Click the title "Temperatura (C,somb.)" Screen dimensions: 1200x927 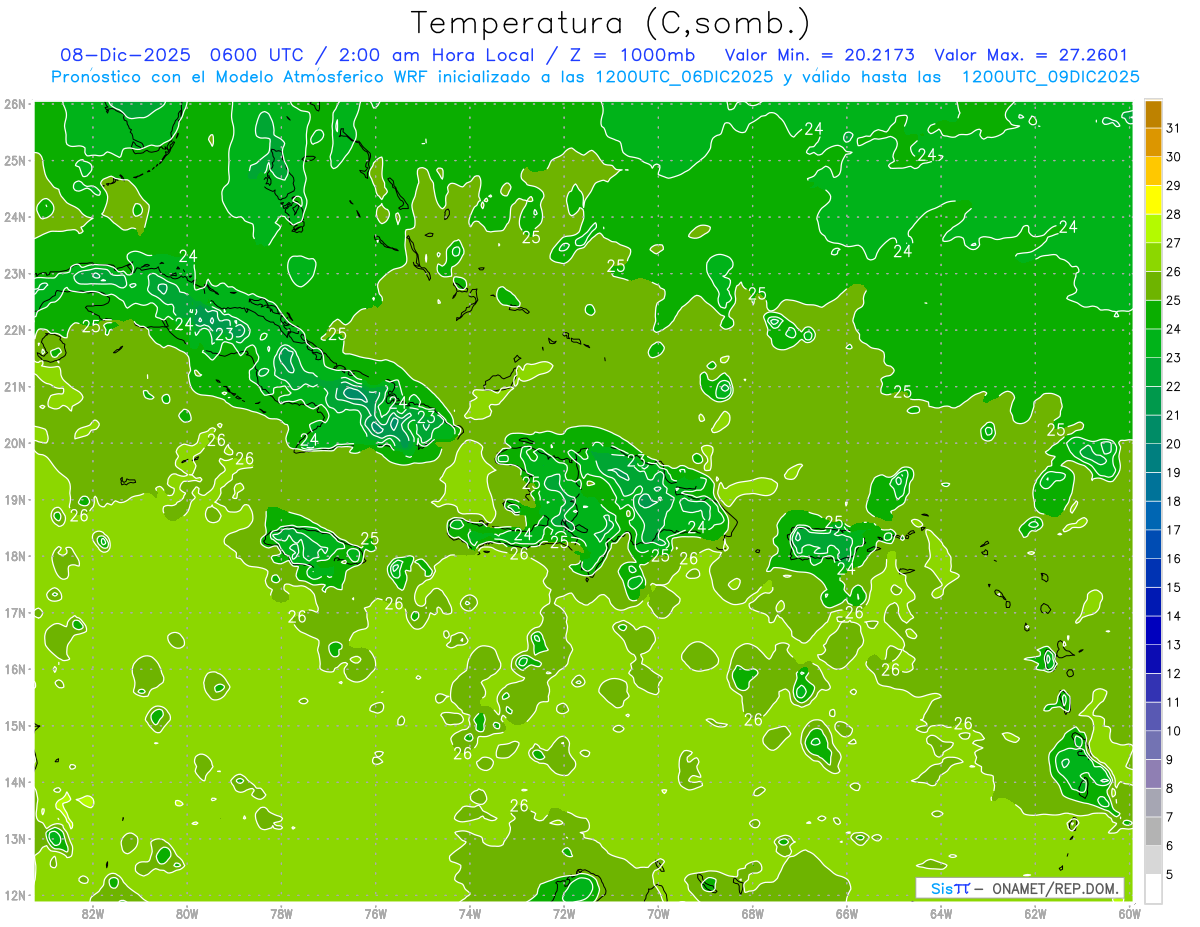611,23
